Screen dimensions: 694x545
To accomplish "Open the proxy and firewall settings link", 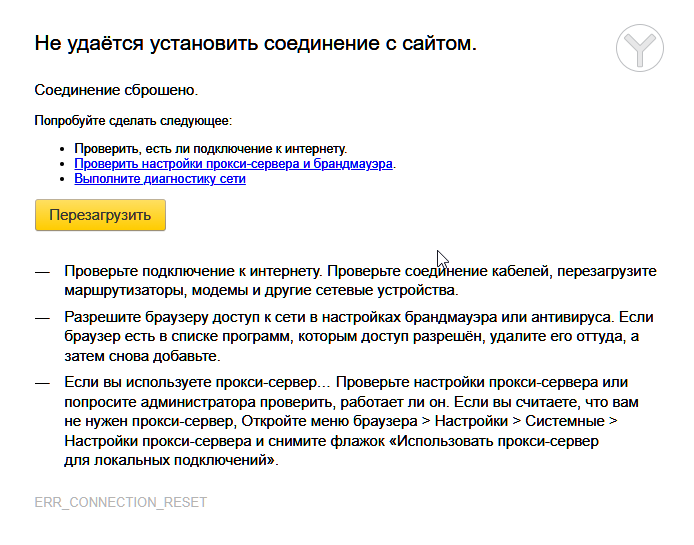I will [234, 164].
